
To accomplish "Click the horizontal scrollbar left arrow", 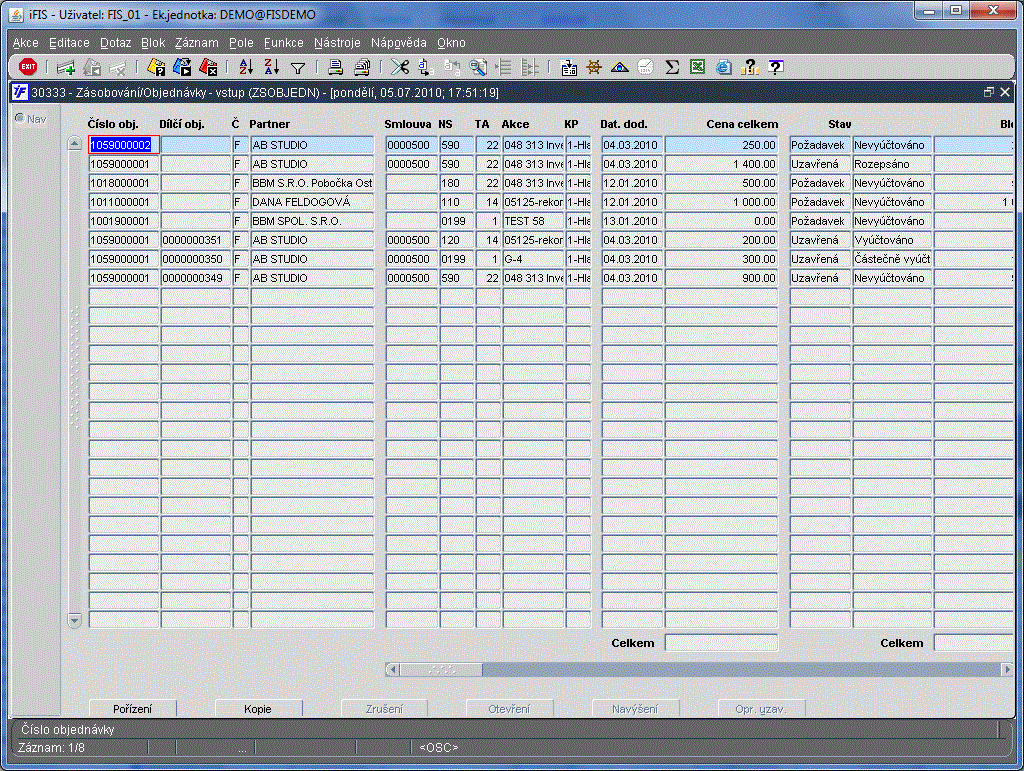I will 392,670.
